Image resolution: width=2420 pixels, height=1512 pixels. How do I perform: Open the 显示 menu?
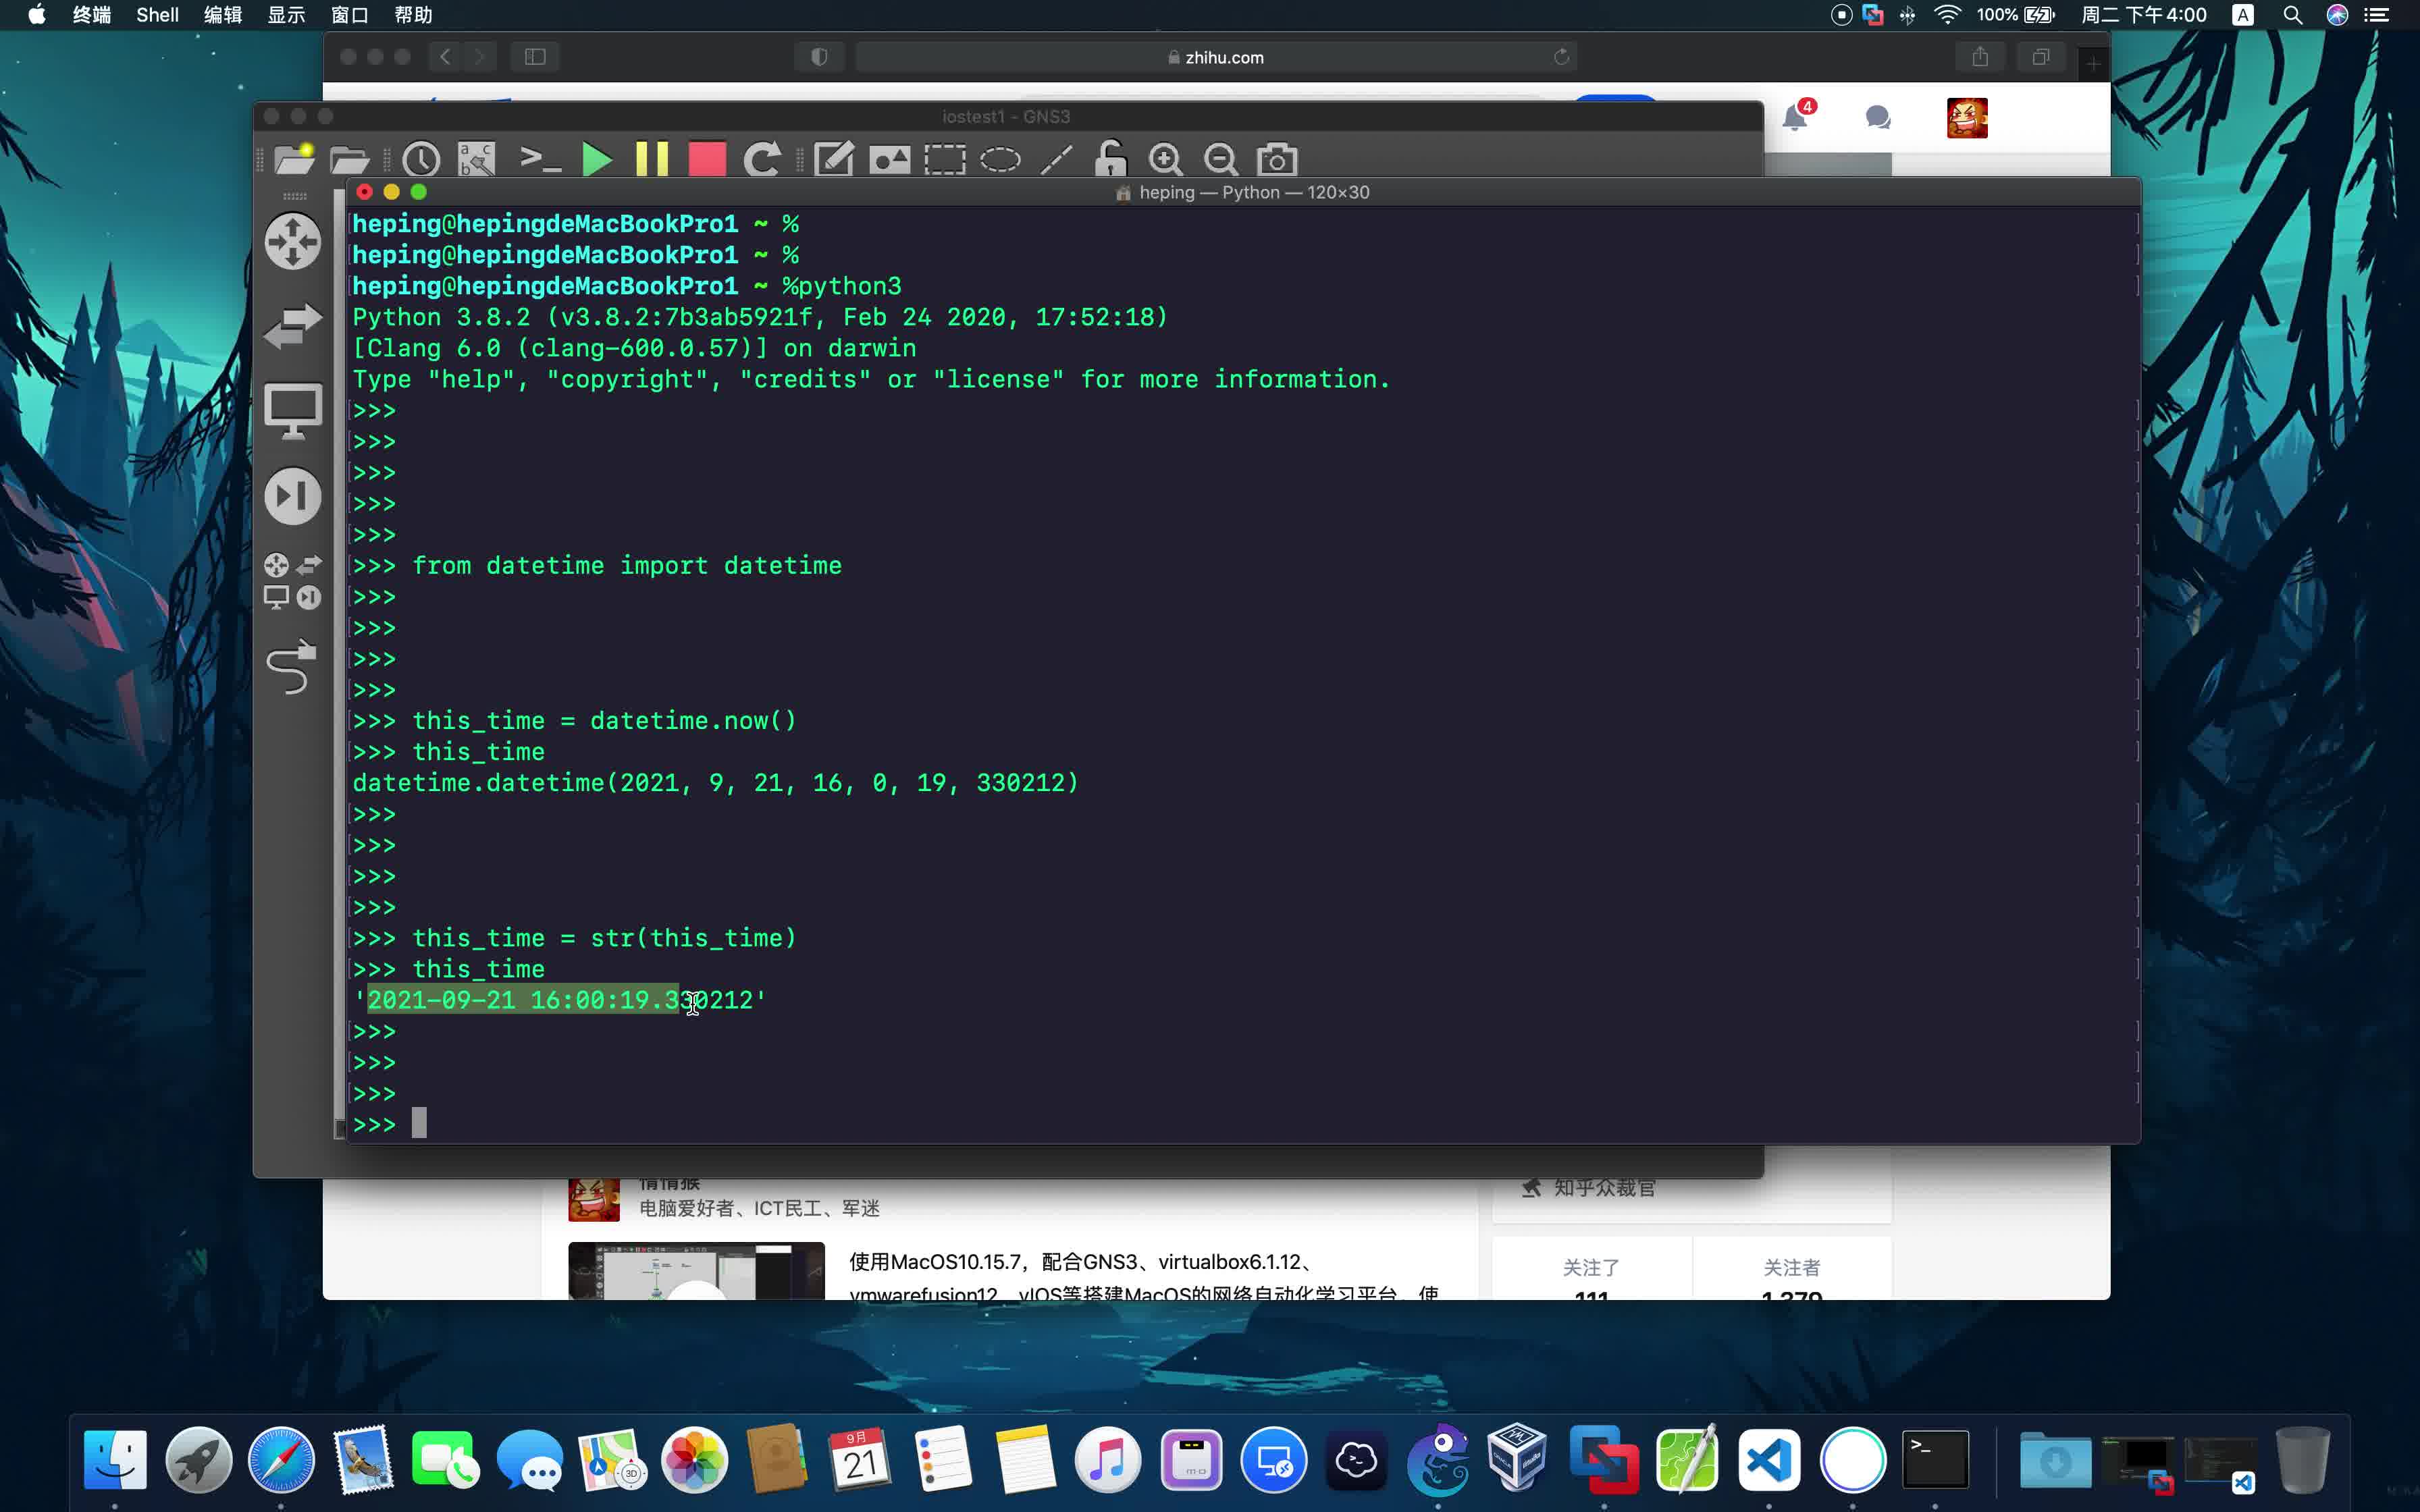286,15
